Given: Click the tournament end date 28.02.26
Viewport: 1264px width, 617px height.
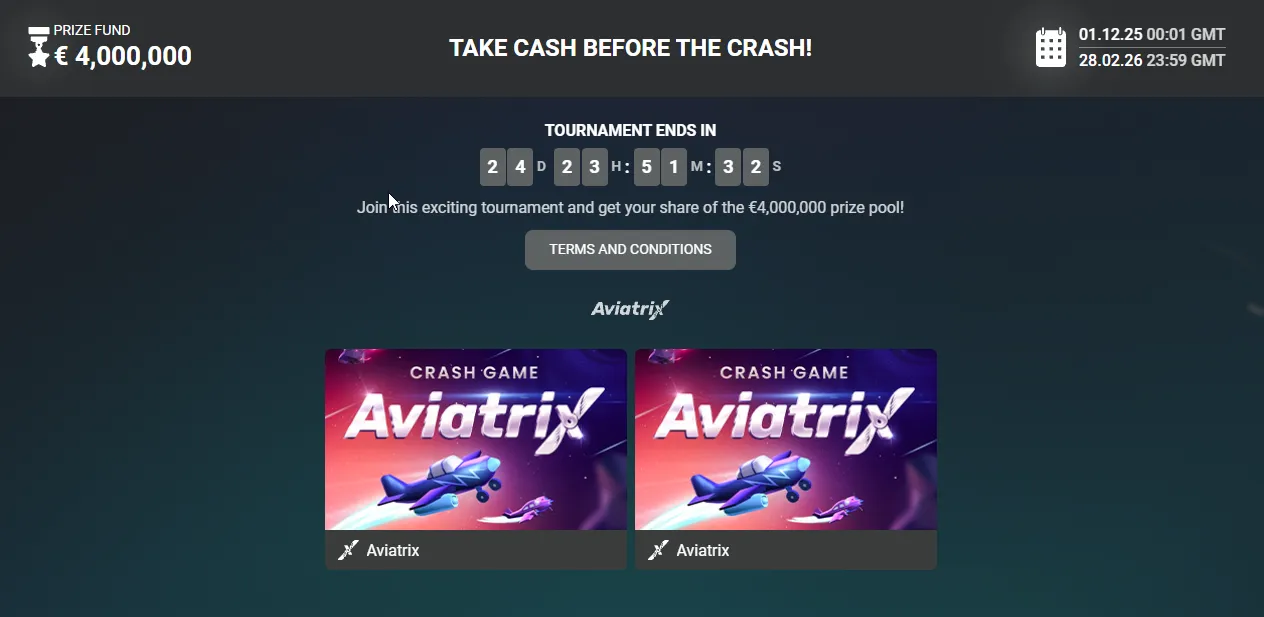Looking at the screenshot, I should [1110, 60].
